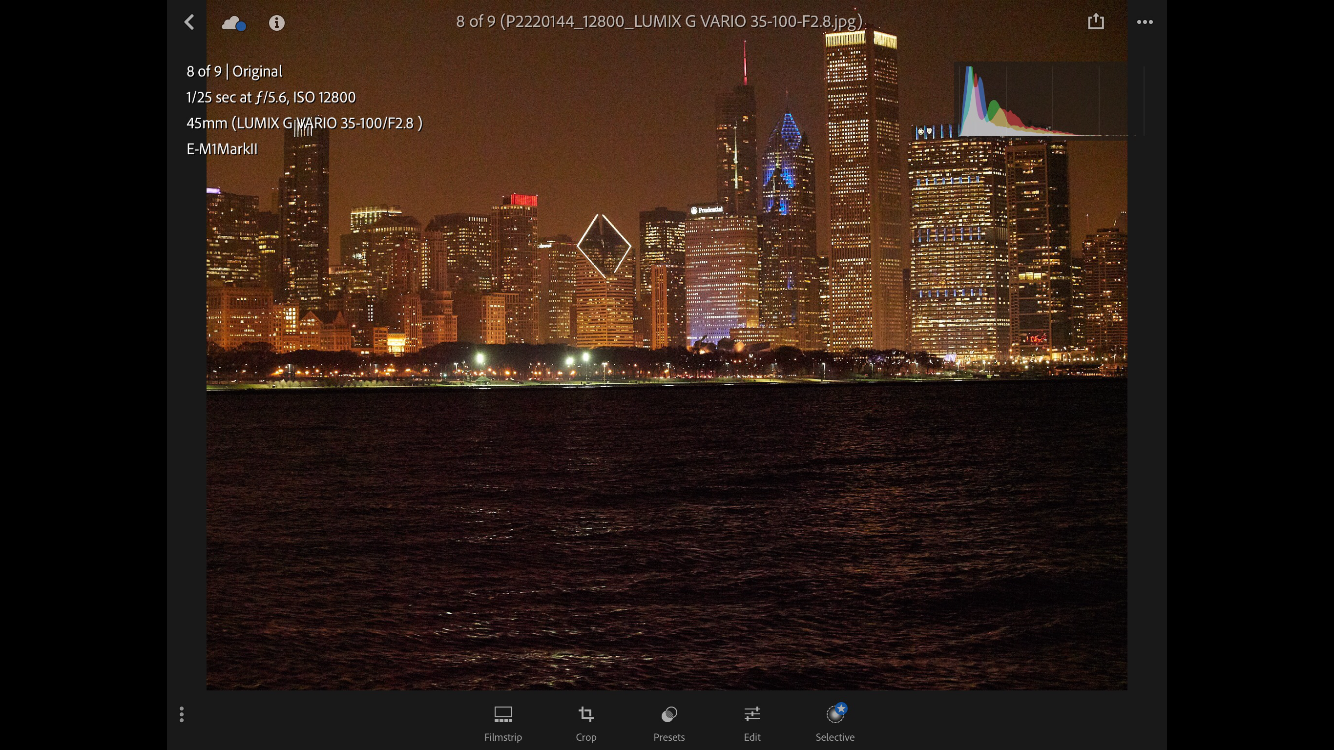The image size is (1334, 750).
Task: Open the photo info icon
Action: (277, 23)
